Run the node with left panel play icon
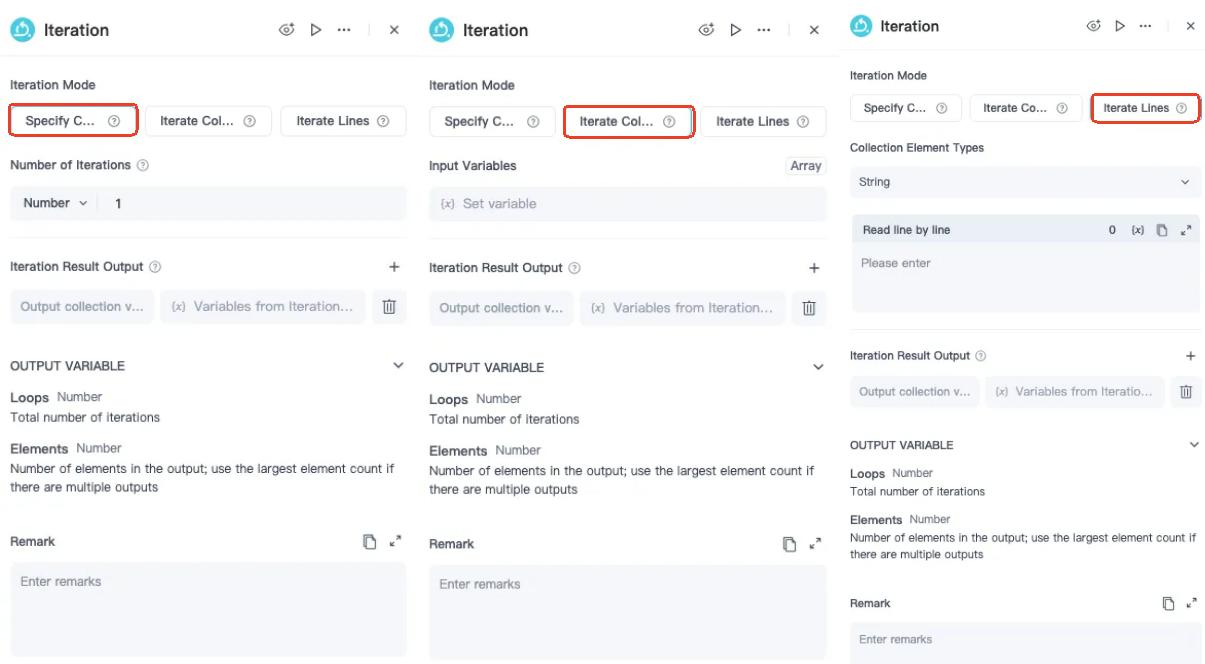The height and width of the screenshot is (664, 1205). (x=316, y=30)
